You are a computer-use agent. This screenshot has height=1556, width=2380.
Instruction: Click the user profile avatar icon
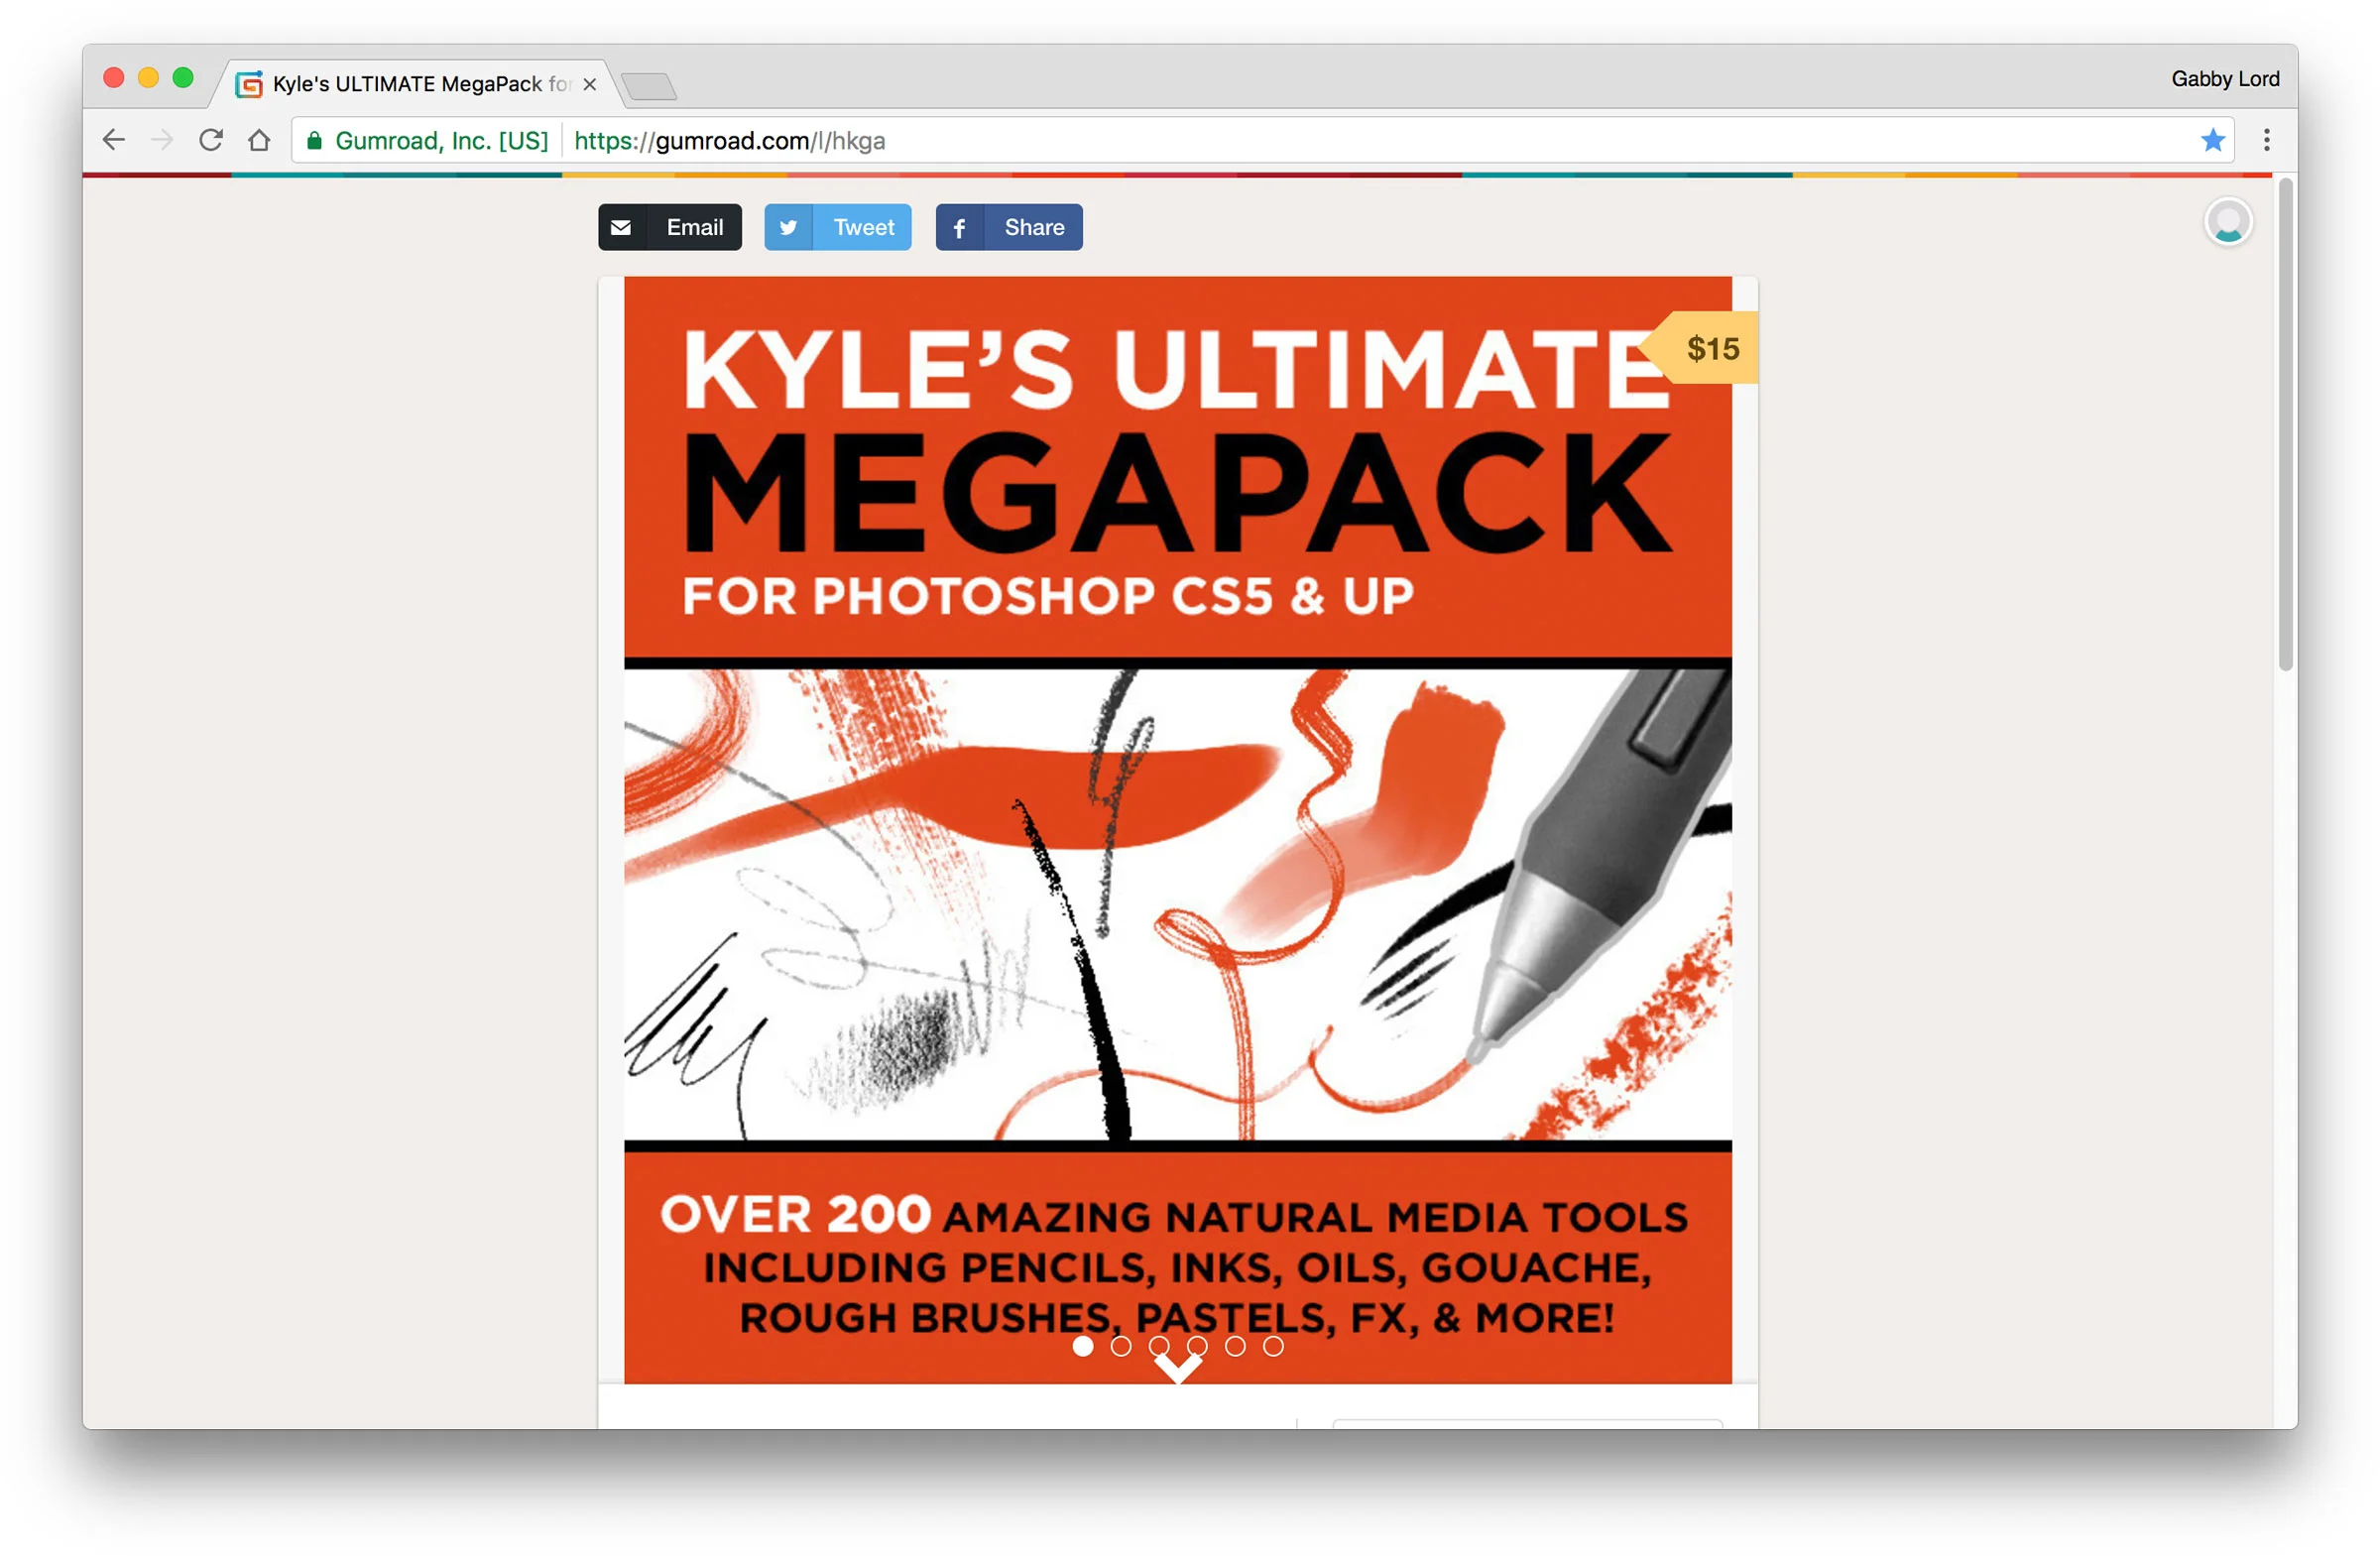pyautogui.click(x=2228, y=221)
